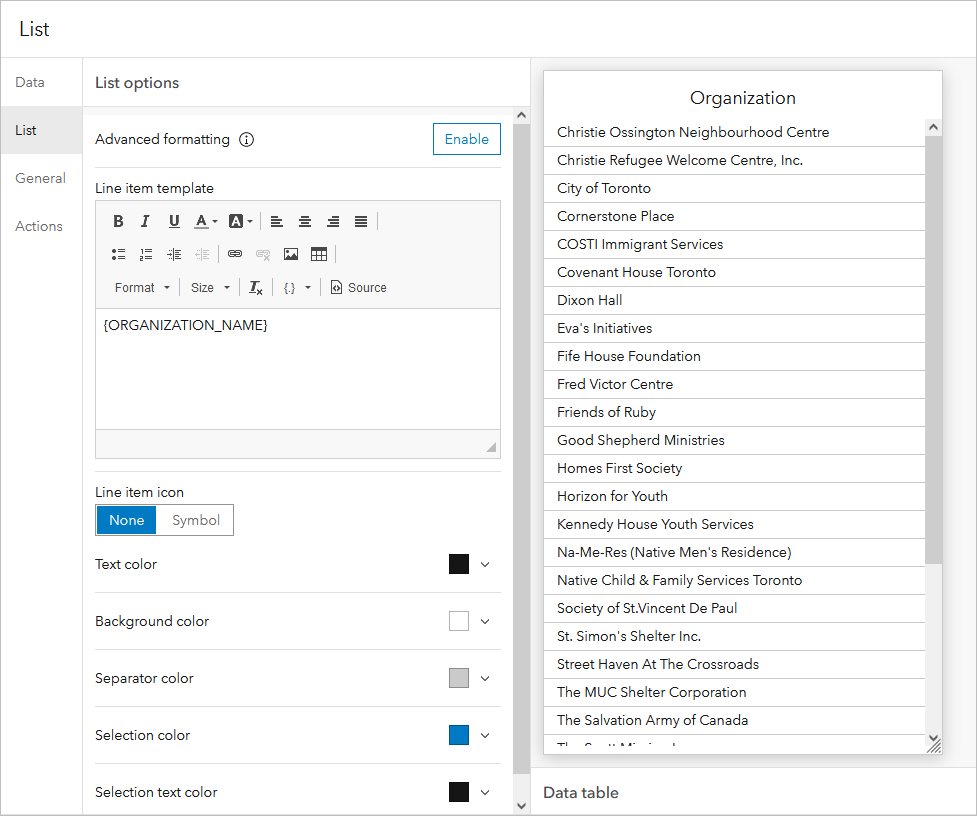Viewport: 977px width, 816px height.
Task: Expand the Text color picker chevron
Action: click(x=486, y=564)
